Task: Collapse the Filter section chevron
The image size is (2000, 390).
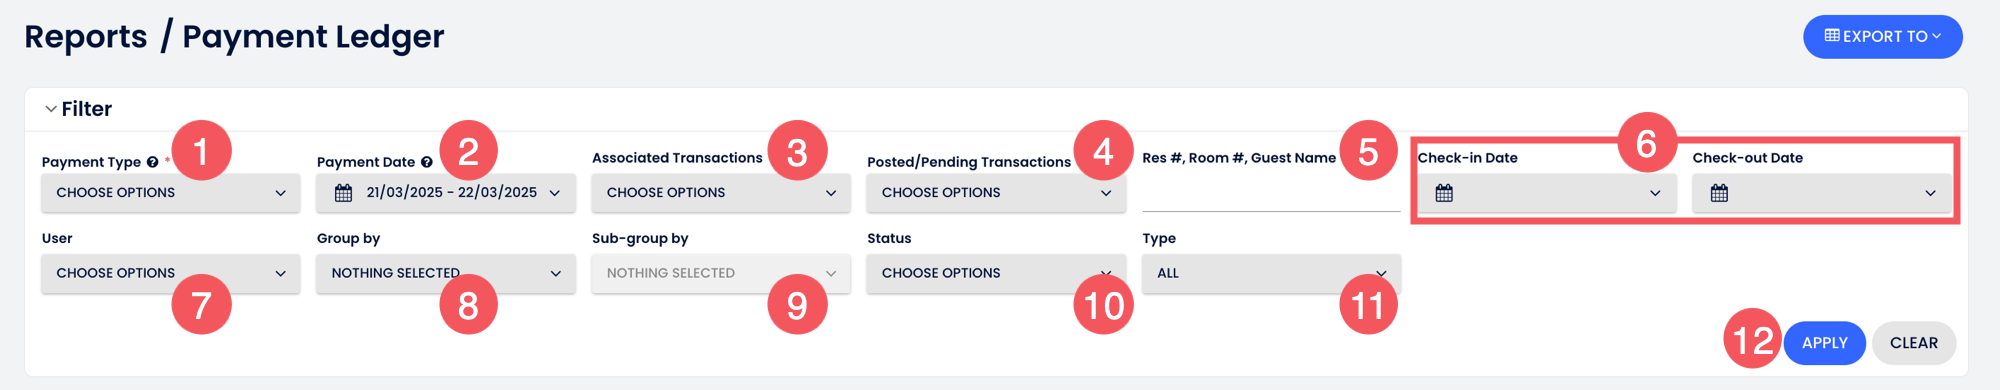Action: pos(50,109)
